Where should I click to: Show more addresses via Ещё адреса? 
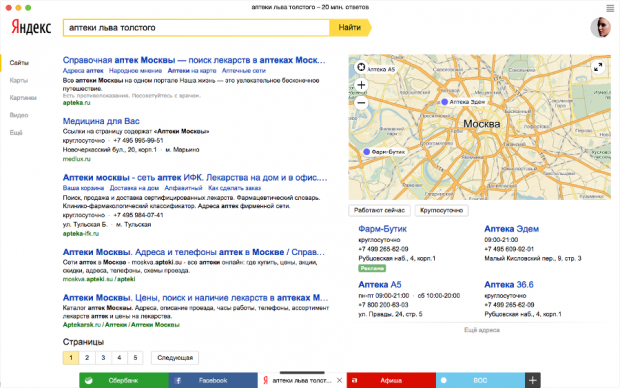(x=482, y=330)
